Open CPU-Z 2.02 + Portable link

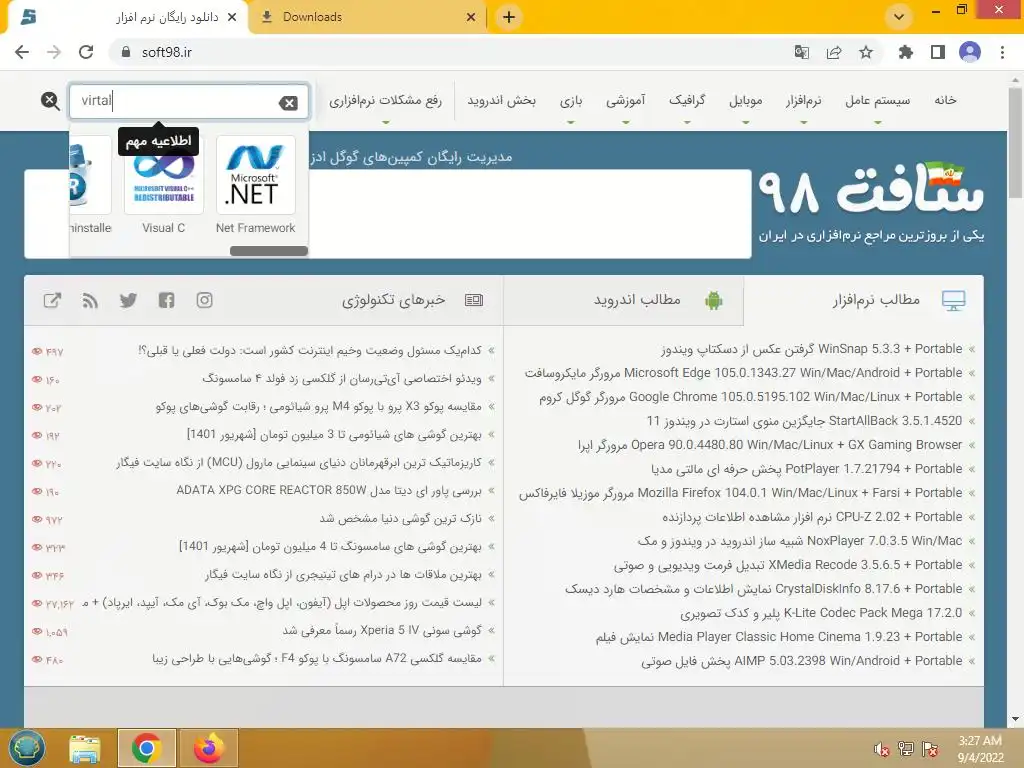coord(812,517)
